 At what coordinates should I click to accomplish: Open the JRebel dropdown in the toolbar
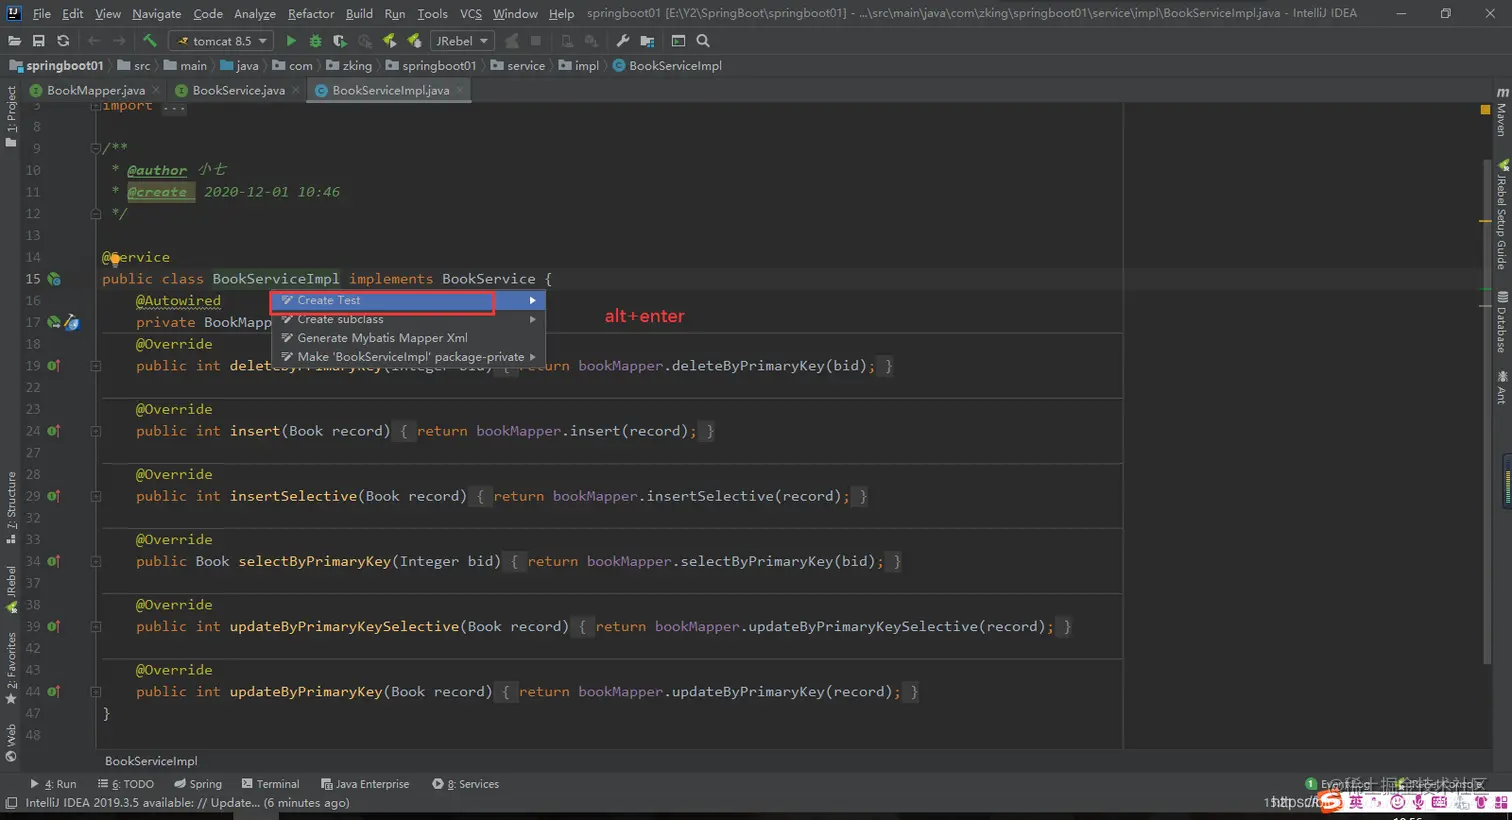click(461, 41)
